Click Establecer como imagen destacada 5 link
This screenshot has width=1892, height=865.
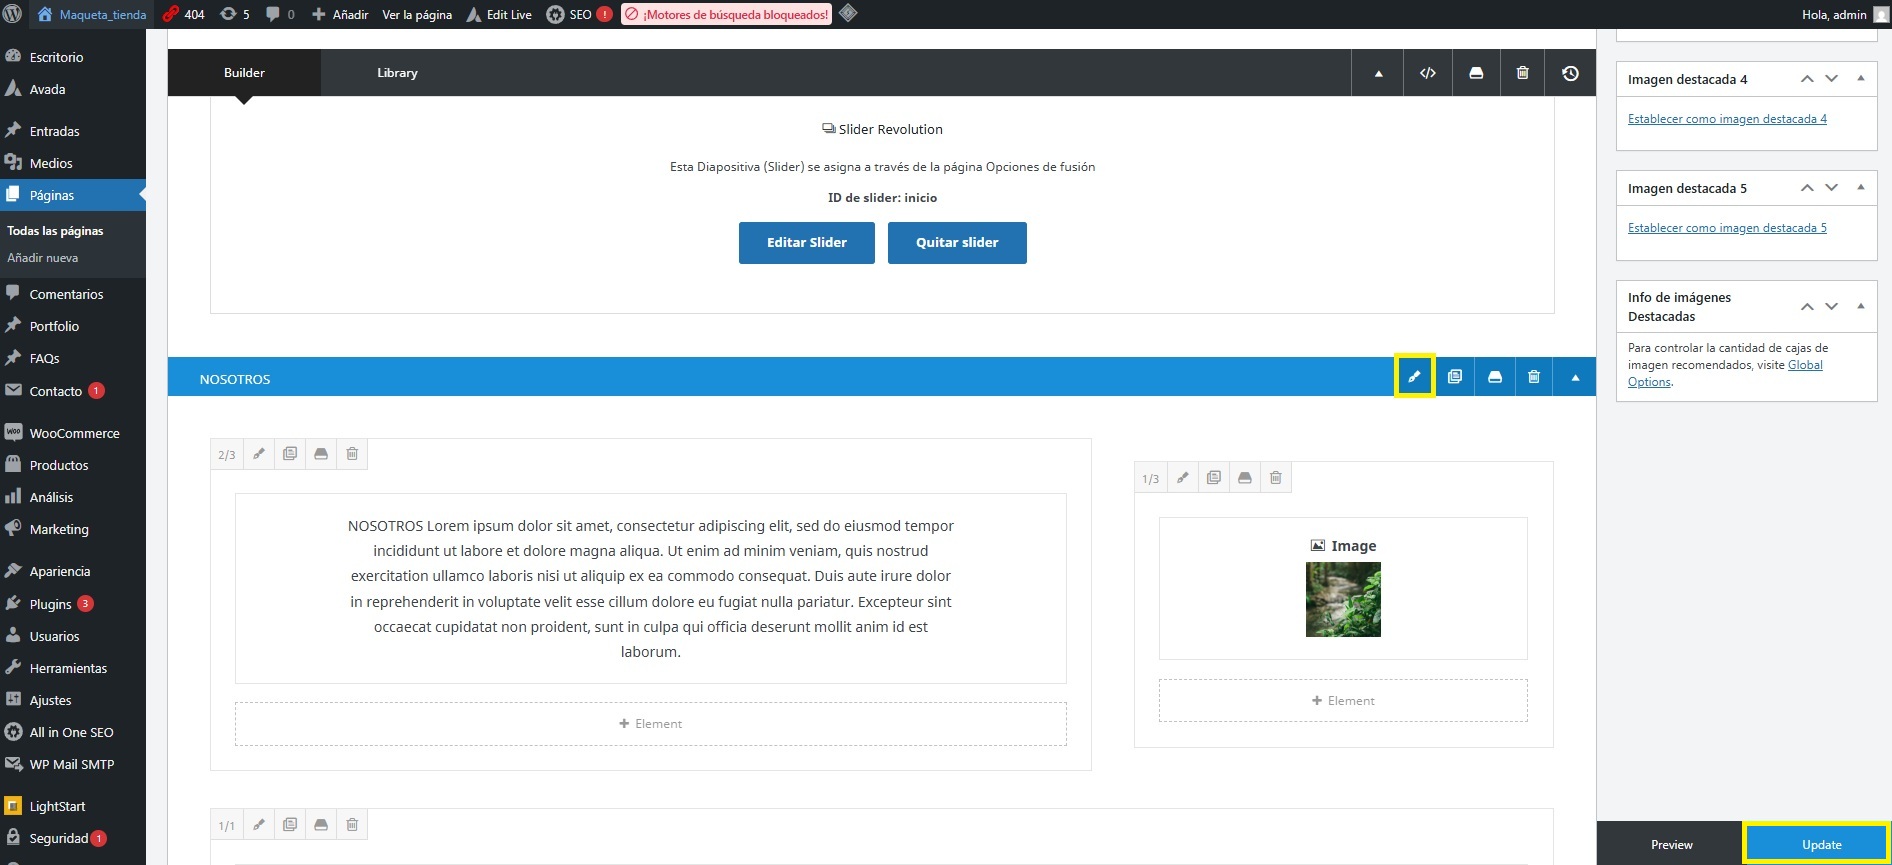click(1727, 228)
